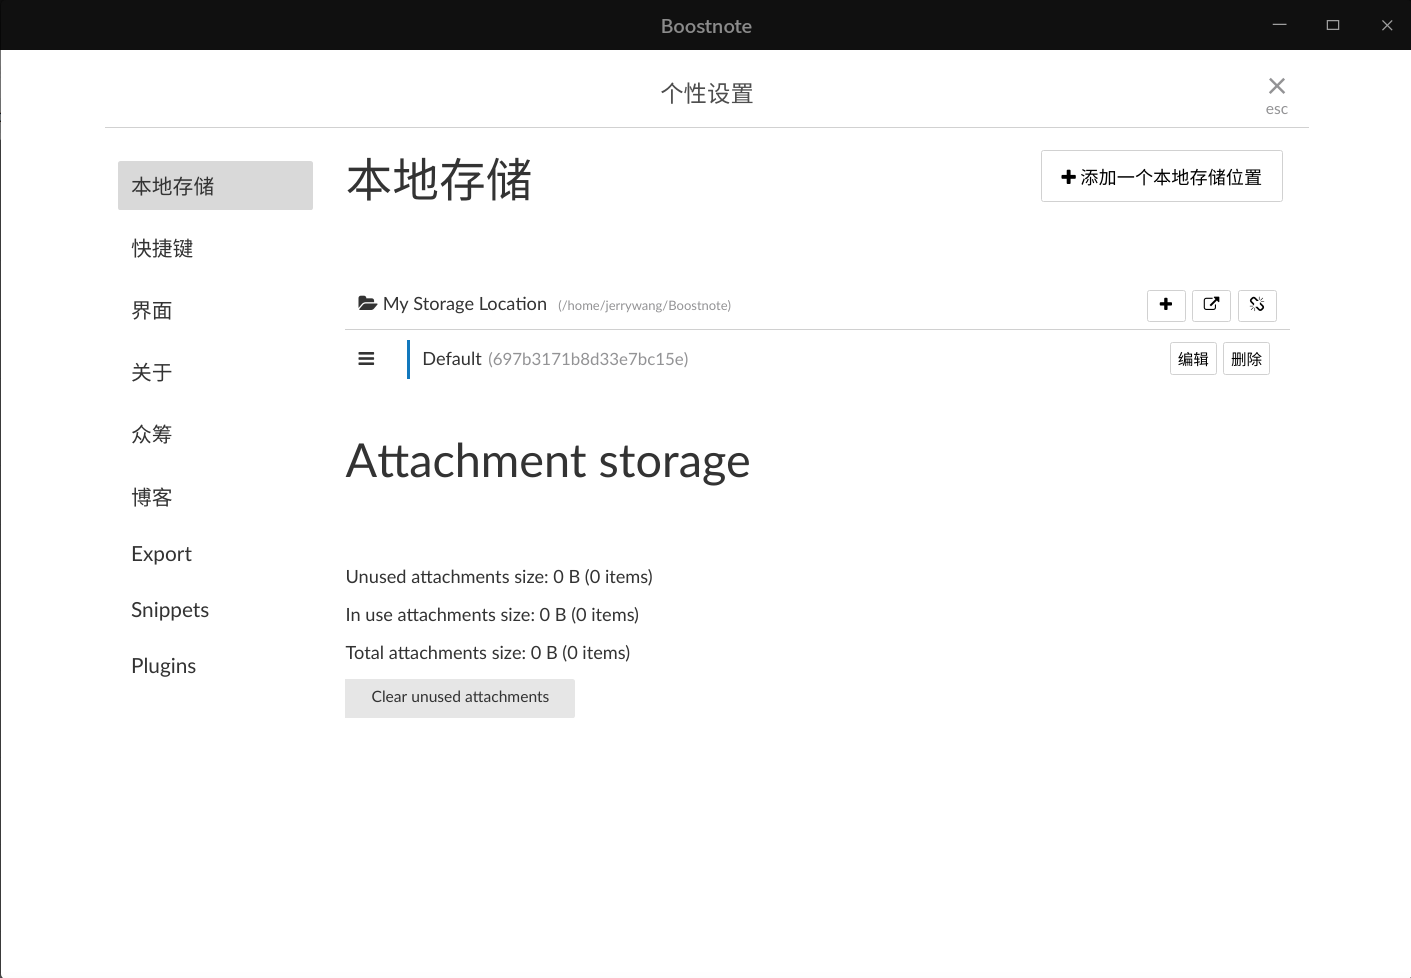Screen dimensions: 1411x978
Task: Click 添加一个本地存储位置 button
Action: tap(1161, 177)
